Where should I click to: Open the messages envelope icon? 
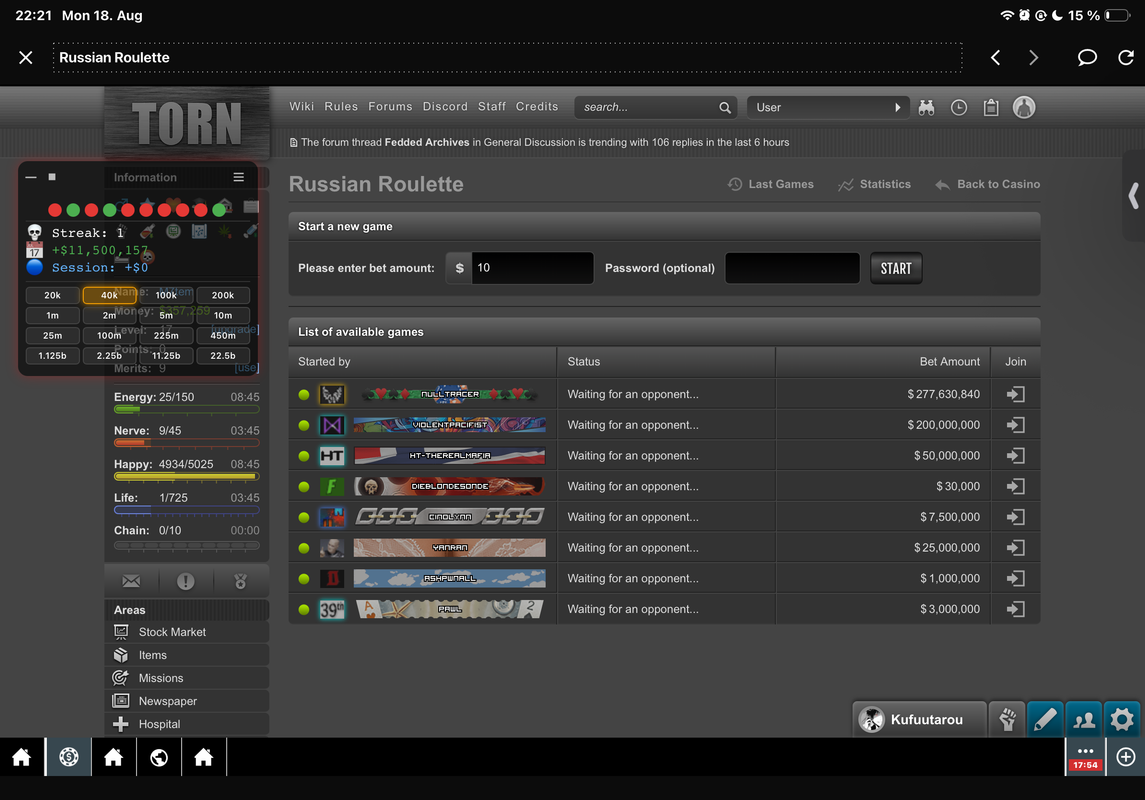tap(131, 581)
